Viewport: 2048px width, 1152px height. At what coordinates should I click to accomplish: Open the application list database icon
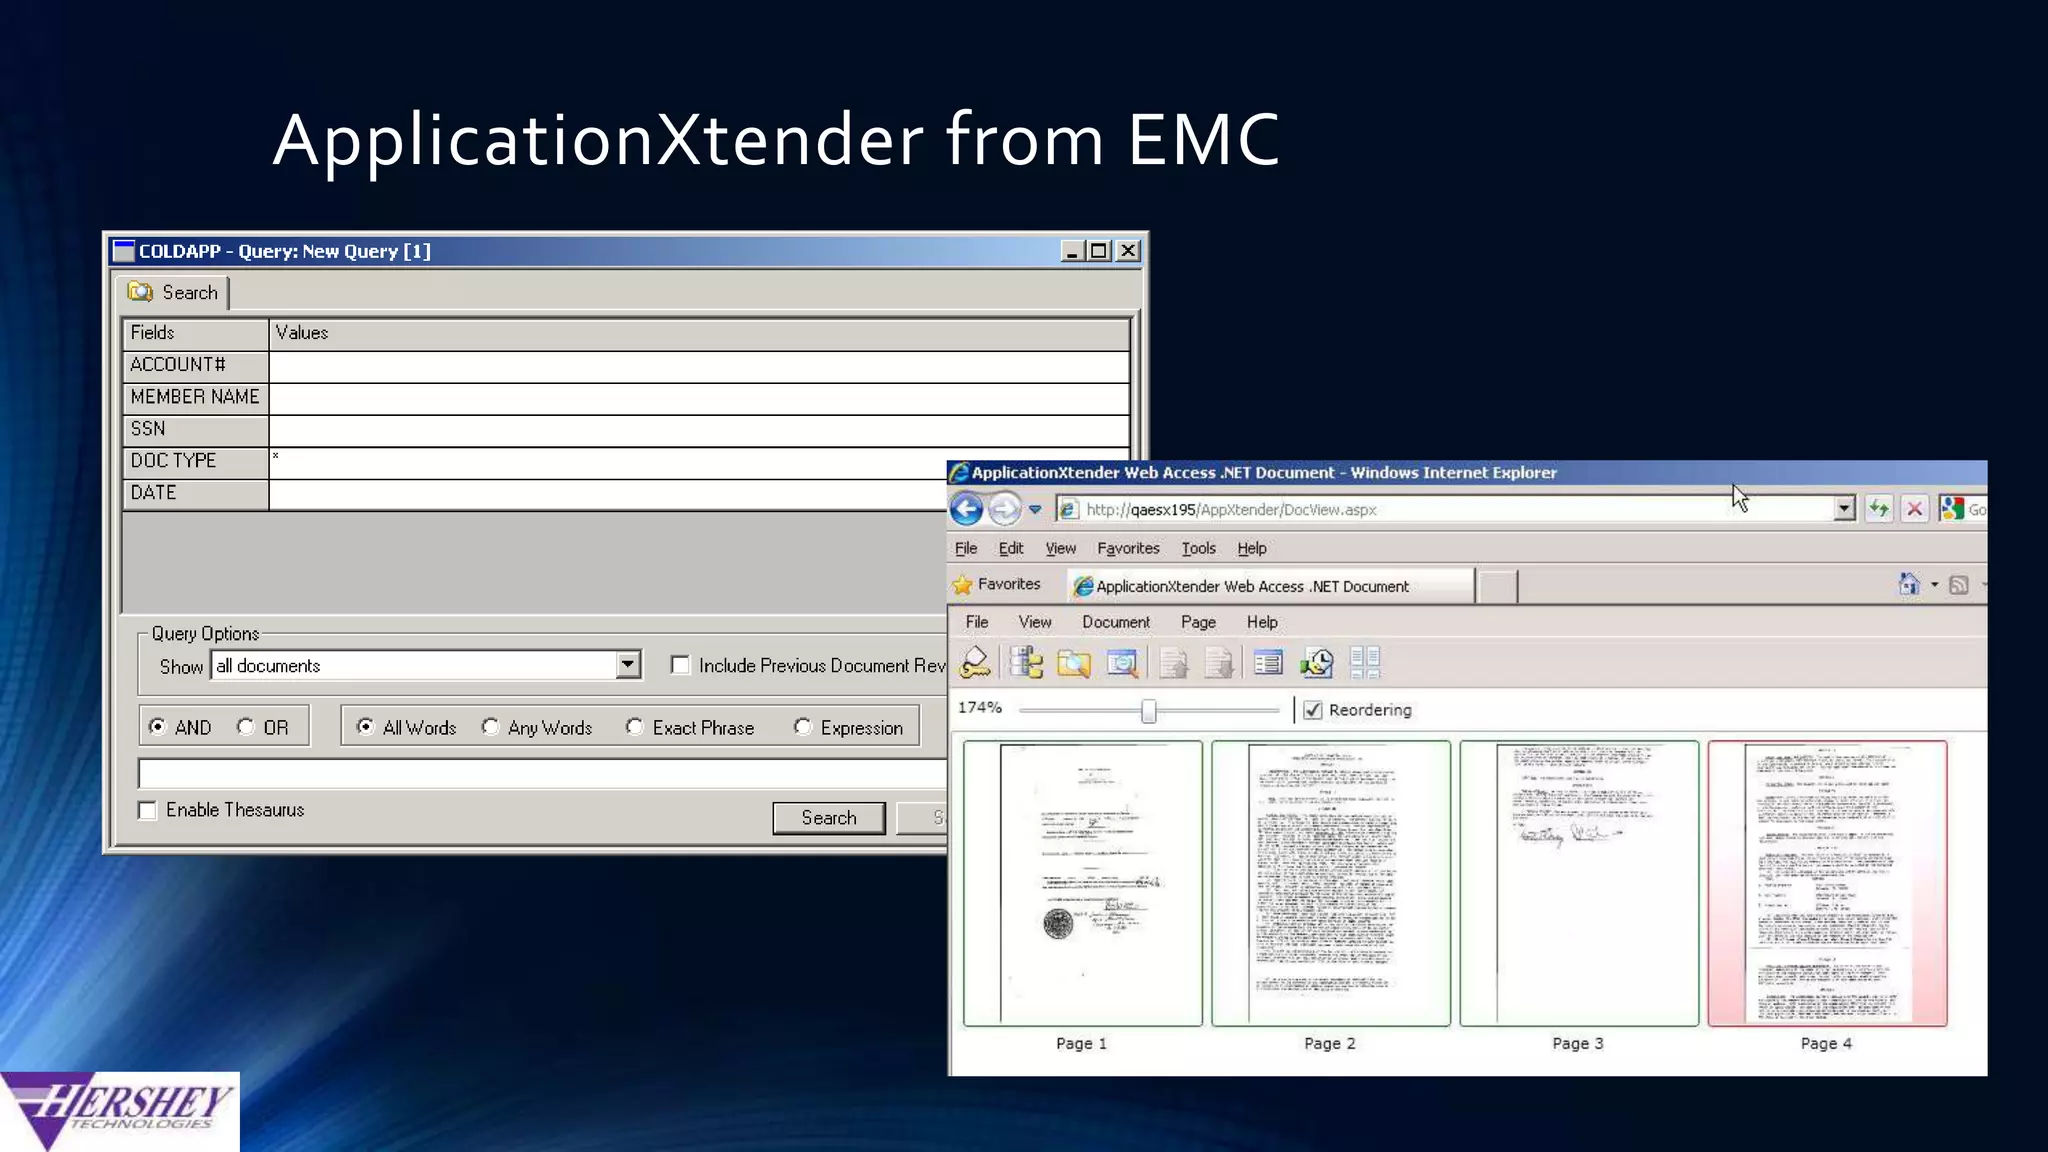[1026, 662]
